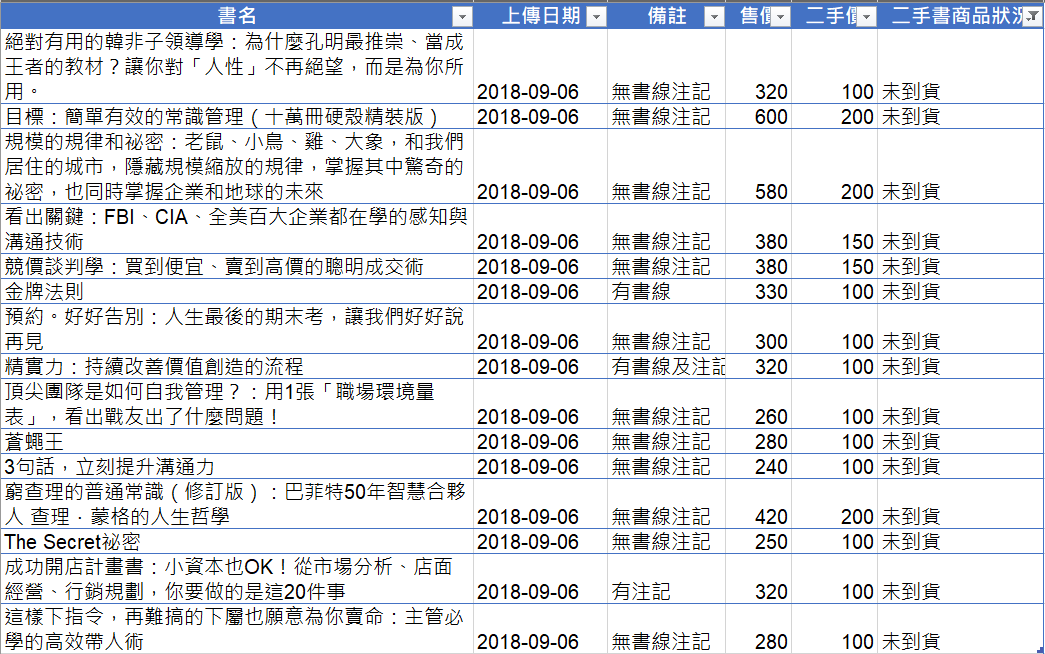Click second-hand price 200 in 目標 row

tap(857, 117)
